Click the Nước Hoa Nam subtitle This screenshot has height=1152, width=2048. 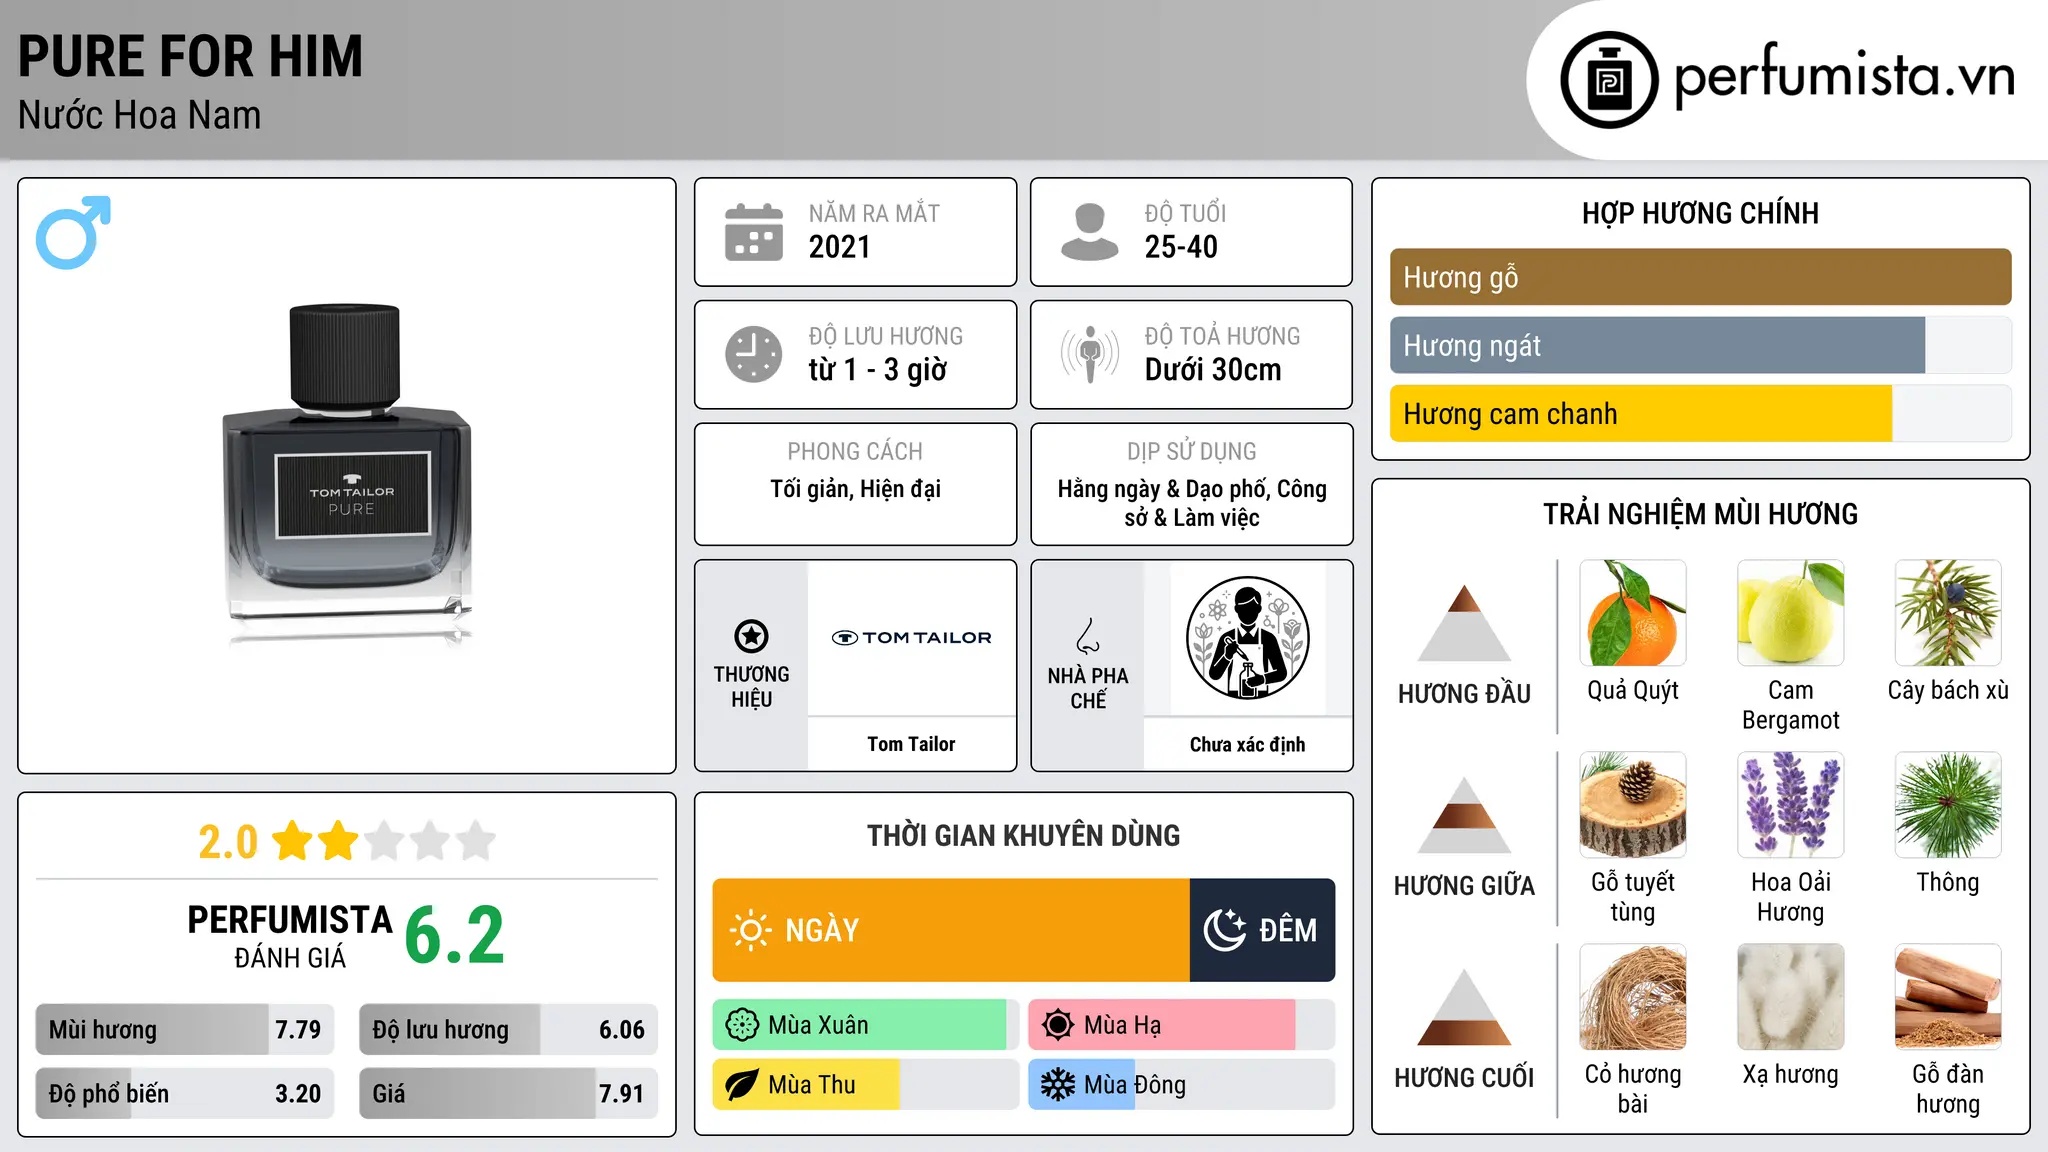(x=139, y=115)
